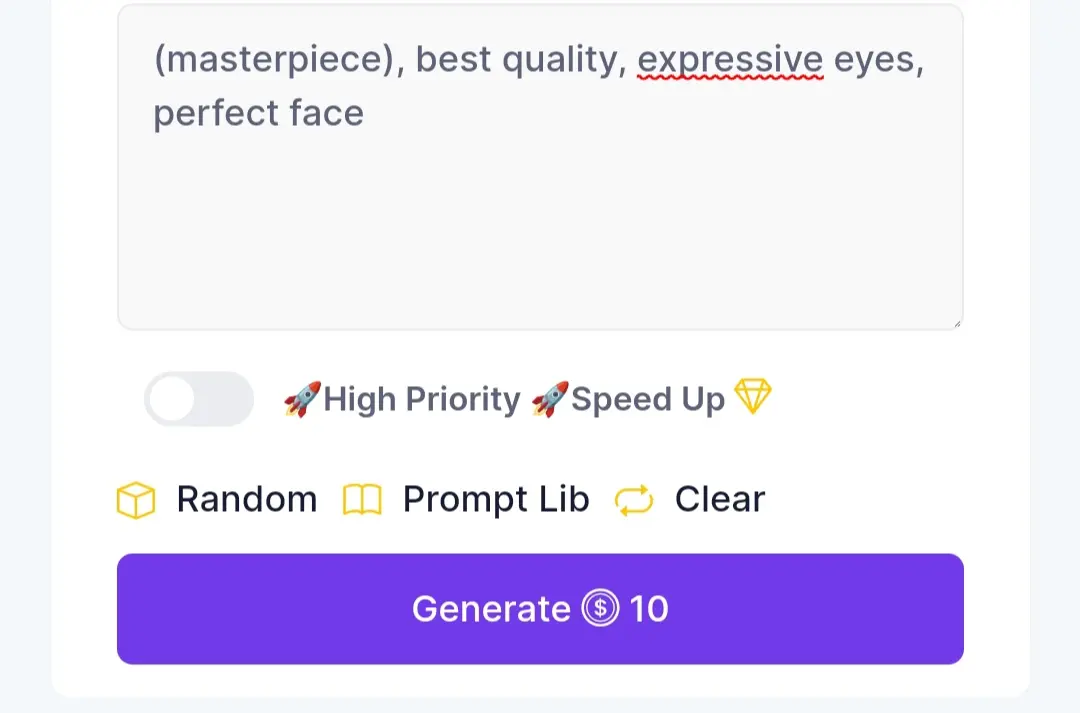Click the coin icon on Generate button
The height and width of the screenshot is (713, 1080).
[x=600, y=608]
